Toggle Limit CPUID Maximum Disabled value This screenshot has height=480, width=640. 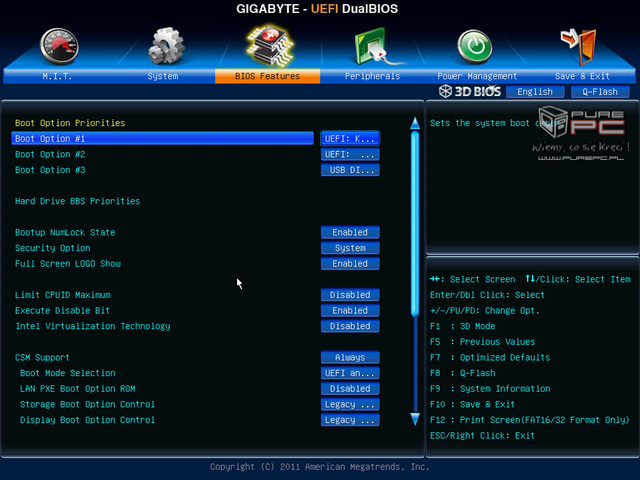point(350,295)
